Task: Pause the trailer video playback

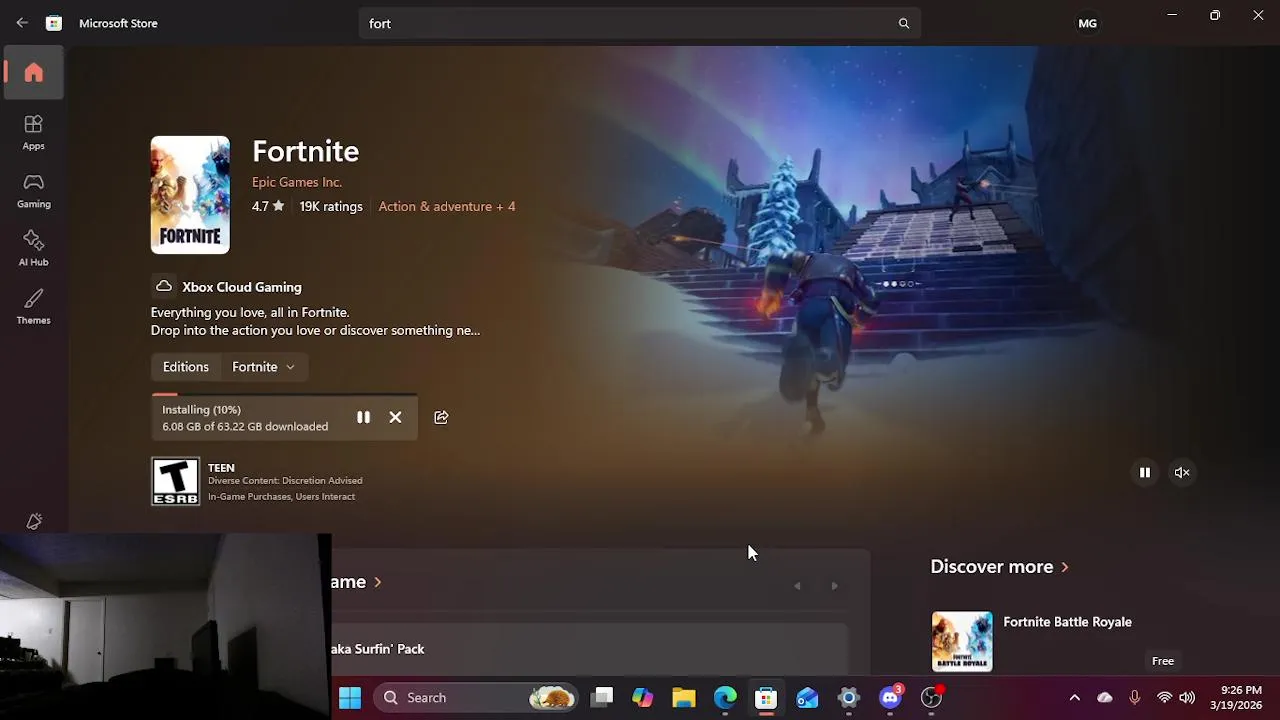Action: 1145,472
